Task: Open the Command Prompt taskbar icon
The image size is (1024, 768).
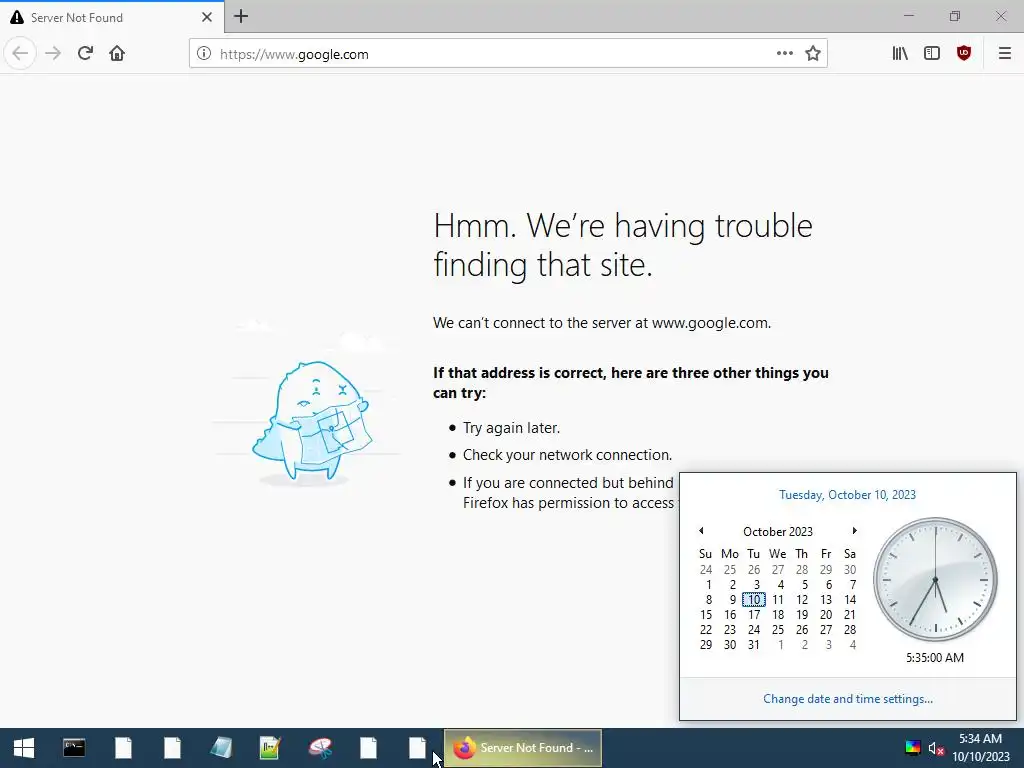Action: coord(74,748)
